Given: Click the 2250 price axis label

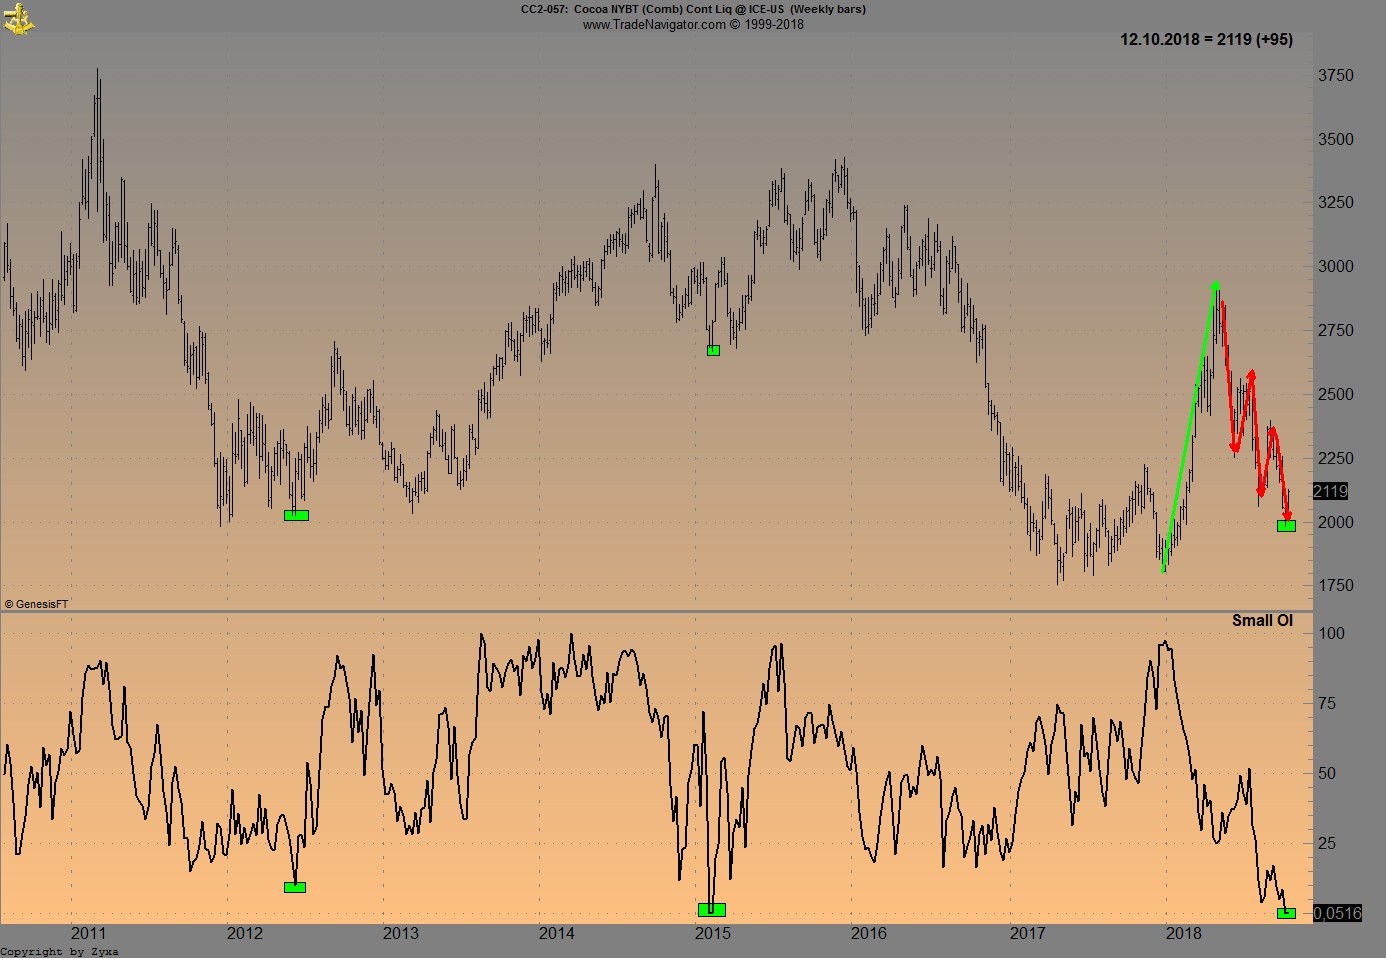Looking at the screenshot, I should coord(1336,458).
